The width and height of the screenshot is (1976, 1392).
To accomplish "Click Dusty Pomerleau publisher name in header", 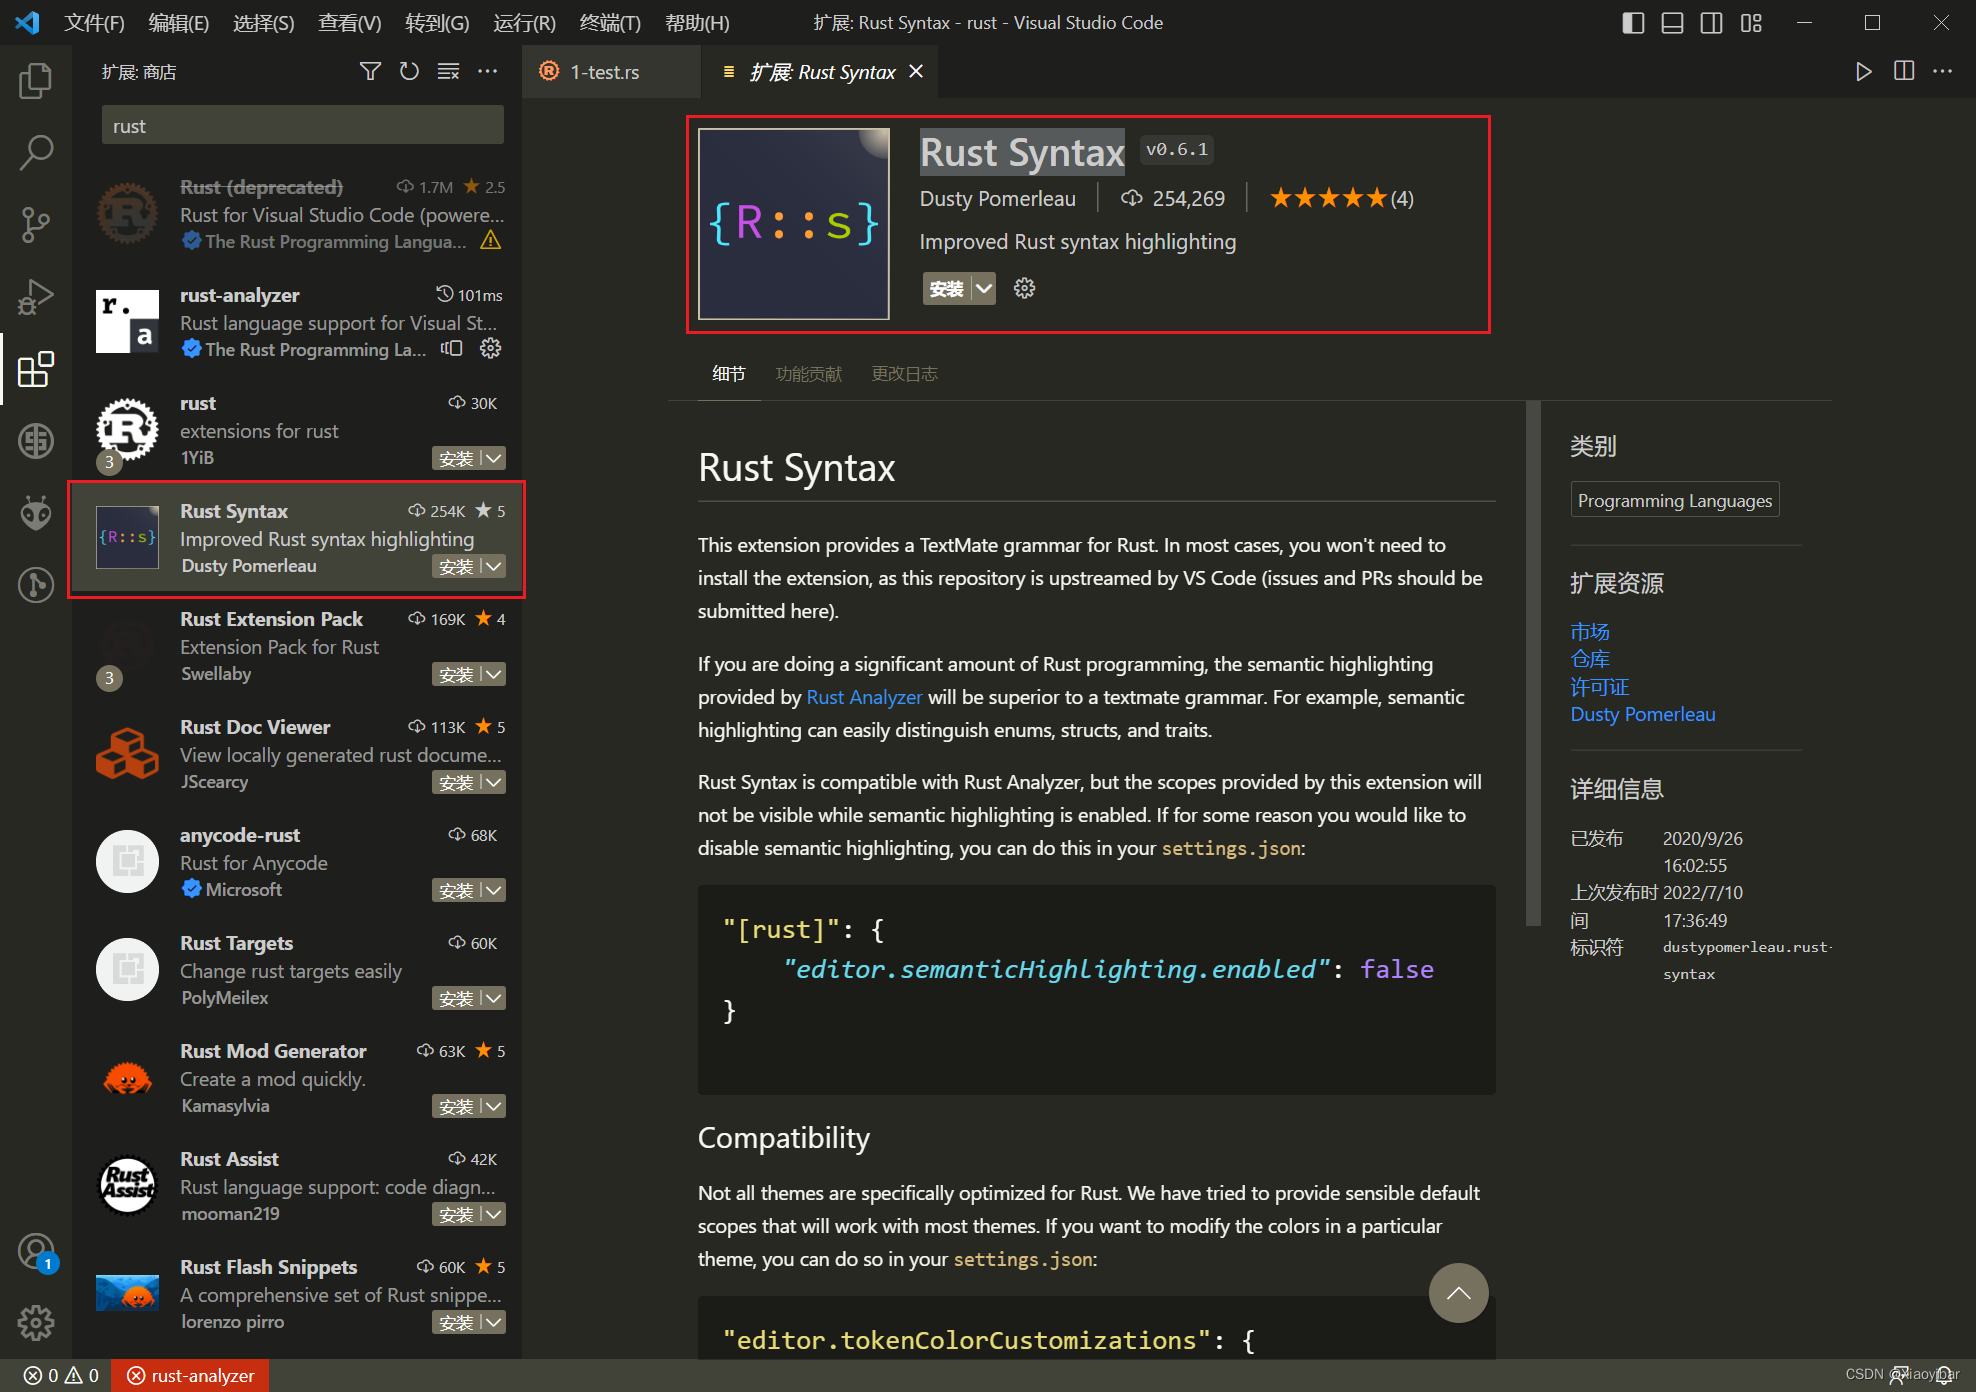I will click(x=997, y=198).
